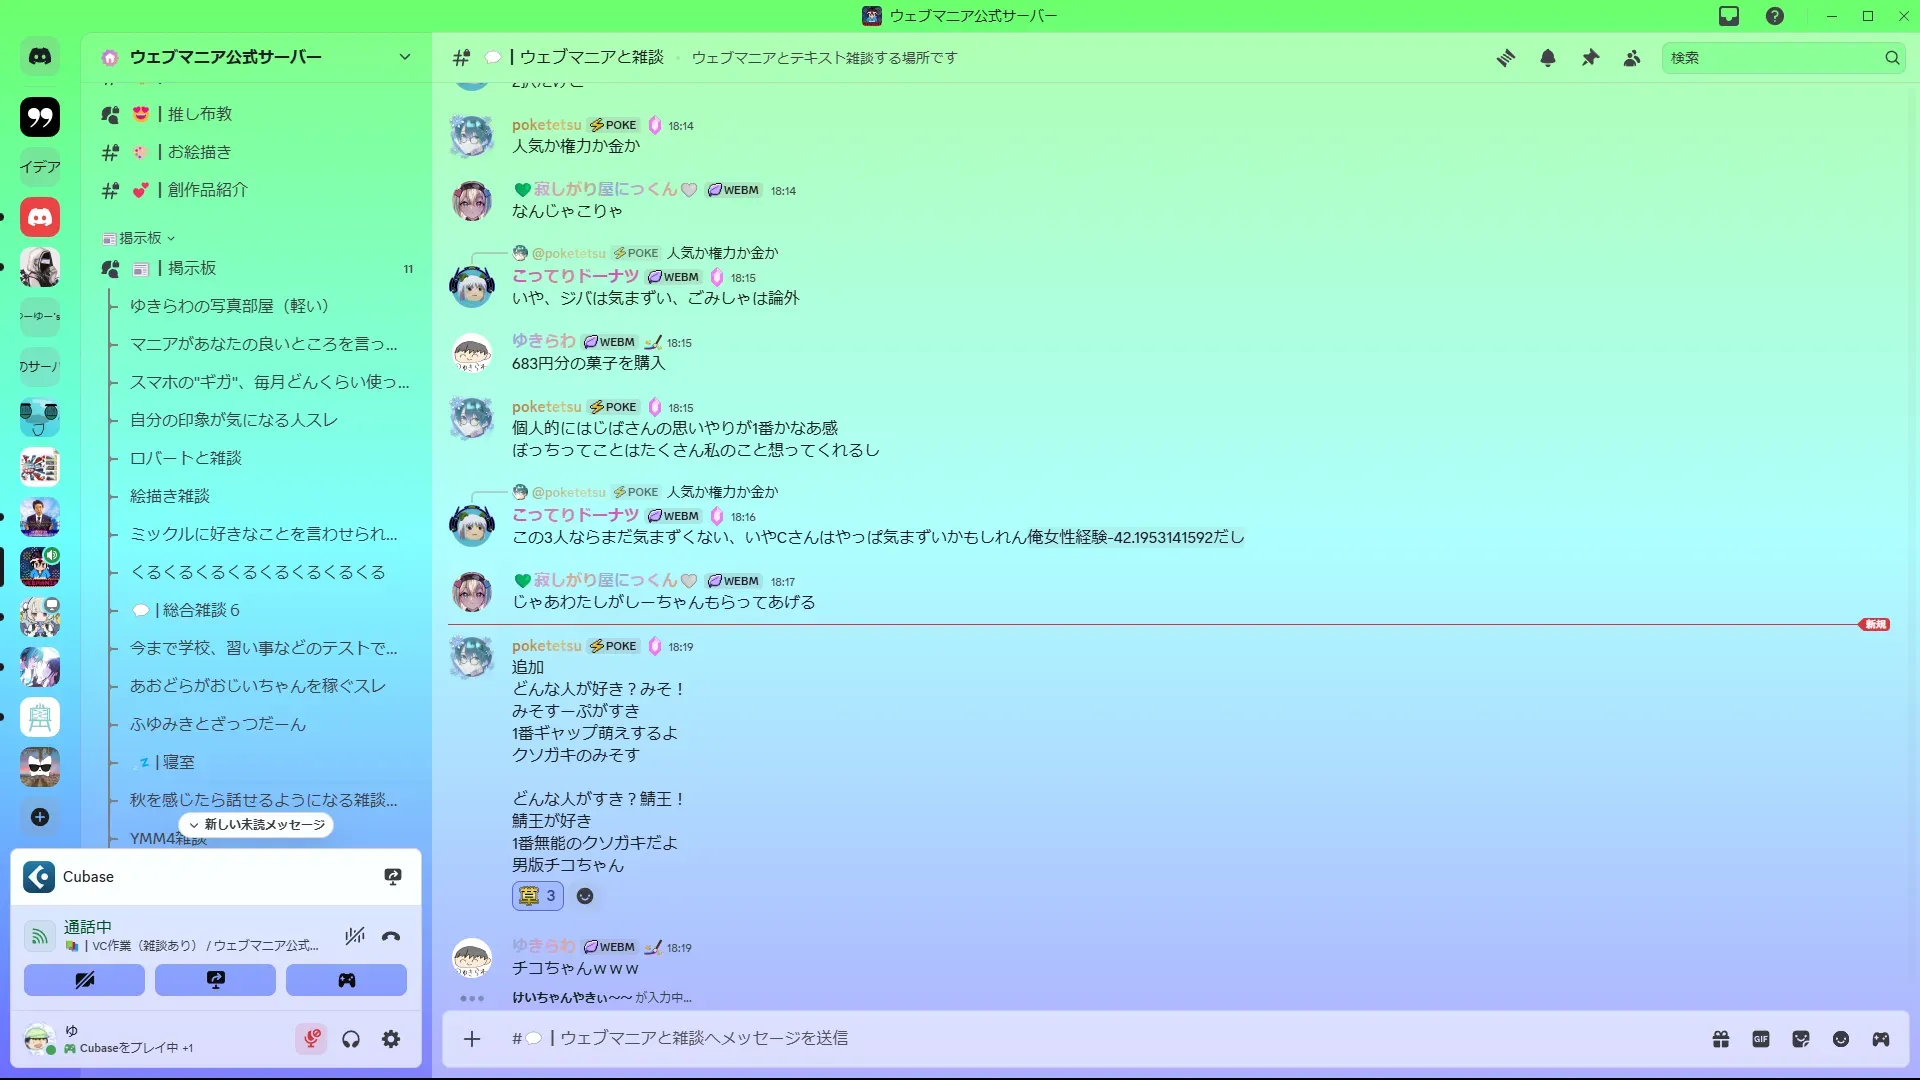Viewport: 1920px width, 1080px height.
Task: Disconnect from the voice call
Action: pyautogui.click(x=391, y=936)
